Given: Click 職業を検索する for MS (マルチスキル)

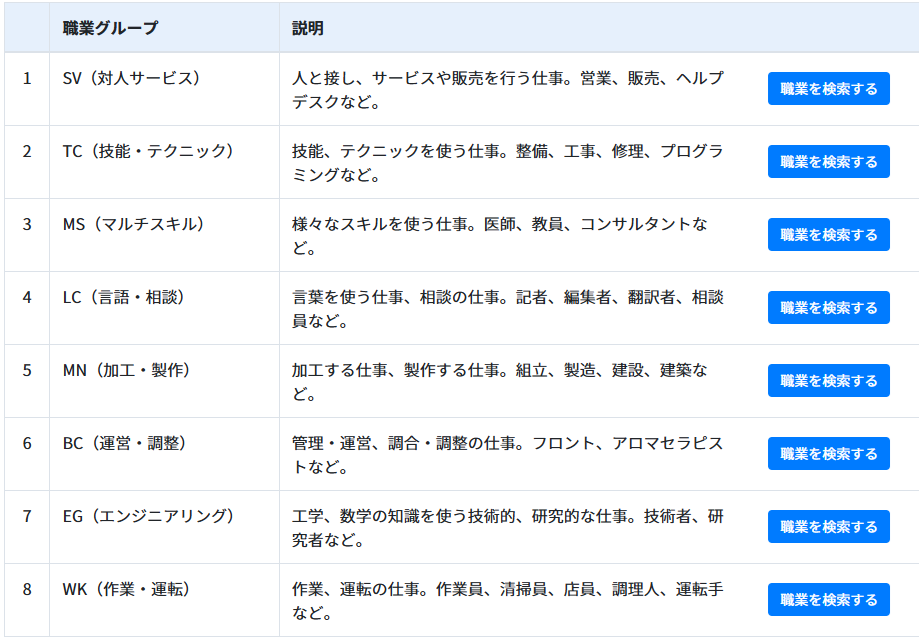Looking at the screenshot, I should click(x=828, y=234).
